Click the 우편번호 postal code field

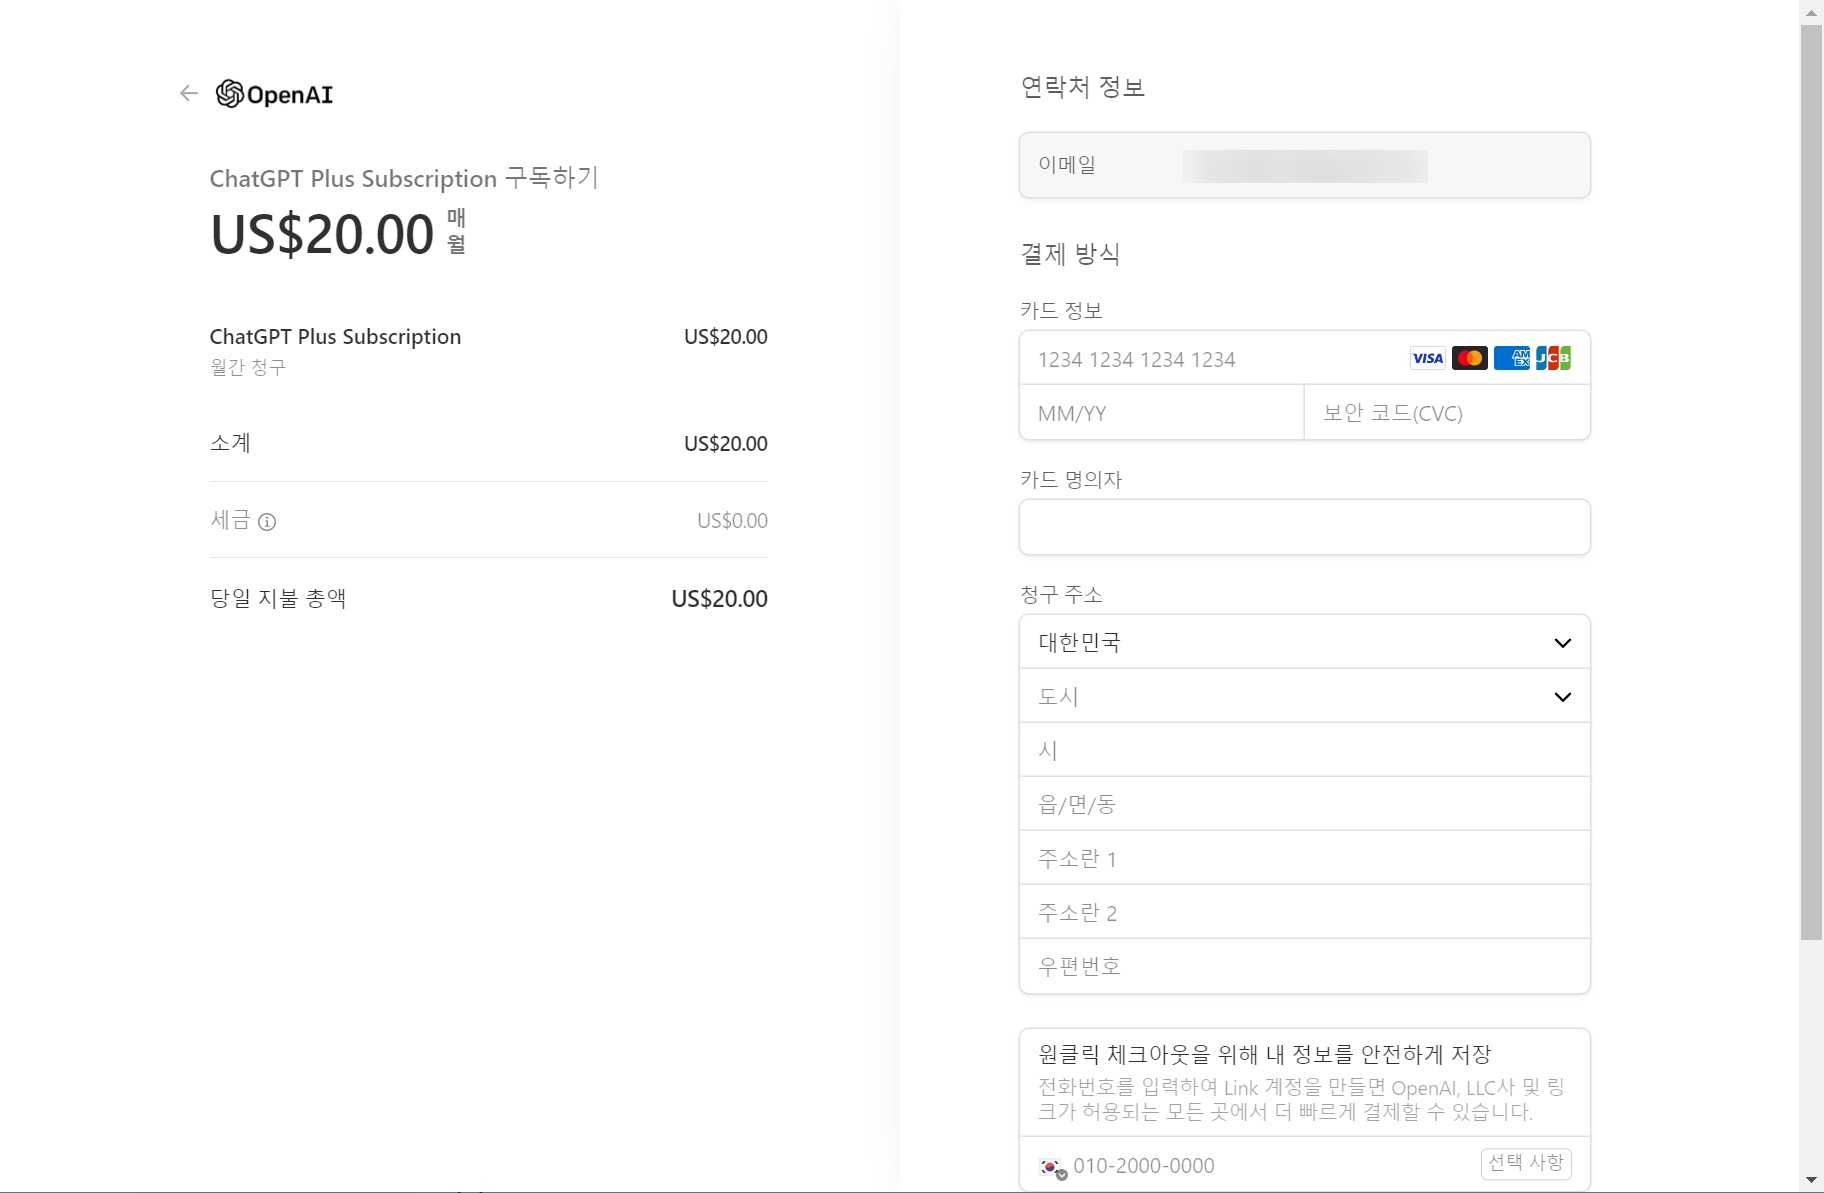click(1303, 966)
